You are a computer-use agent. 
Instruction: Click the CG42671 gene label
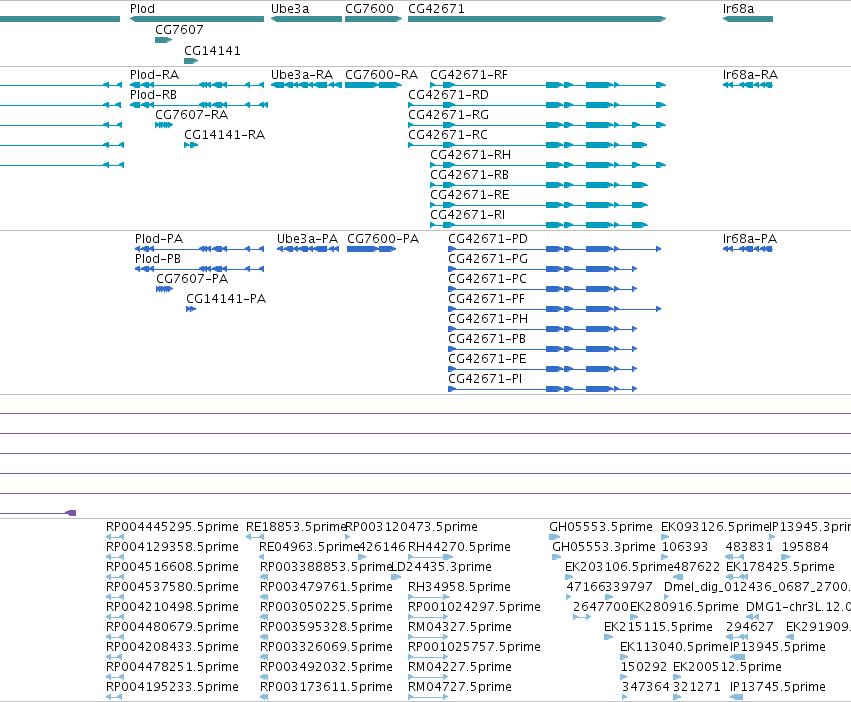pos(436,9)
